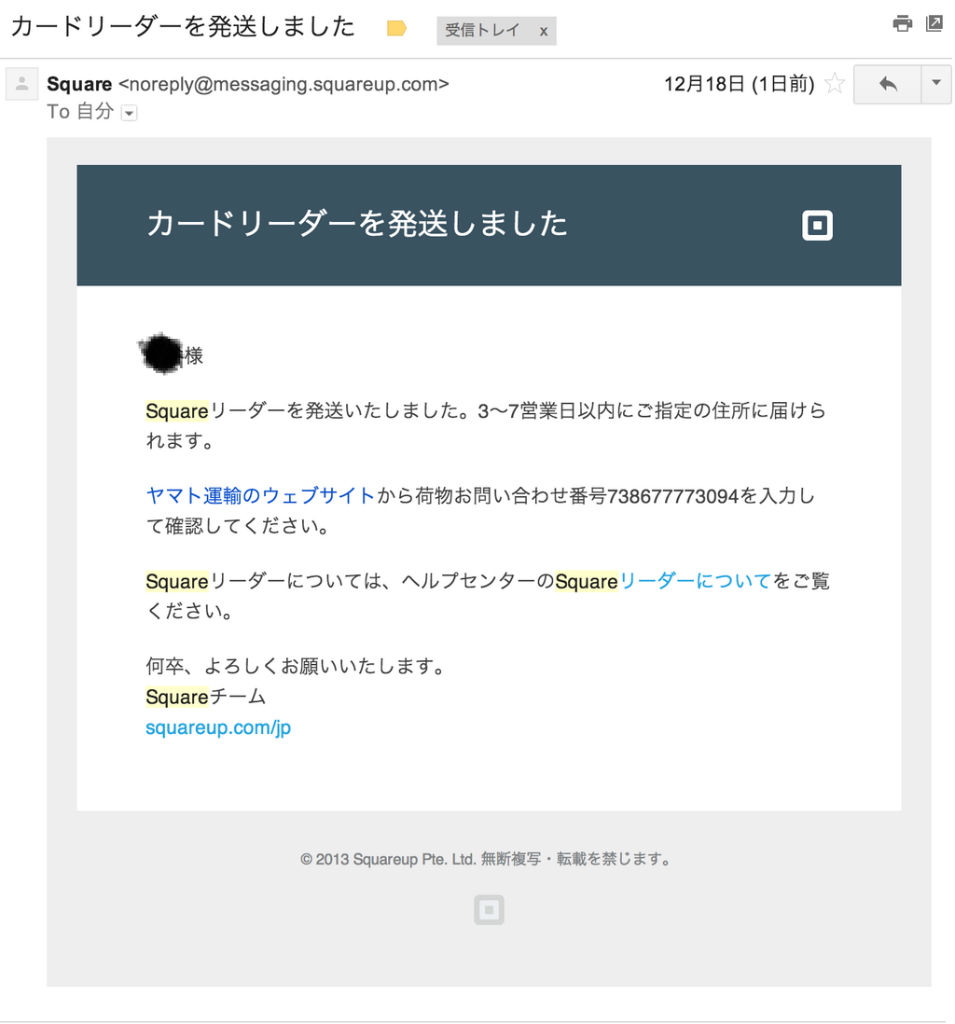Click the Square logo in the header banner
This screenshot has width=955, height=1024.
(817, 225)
